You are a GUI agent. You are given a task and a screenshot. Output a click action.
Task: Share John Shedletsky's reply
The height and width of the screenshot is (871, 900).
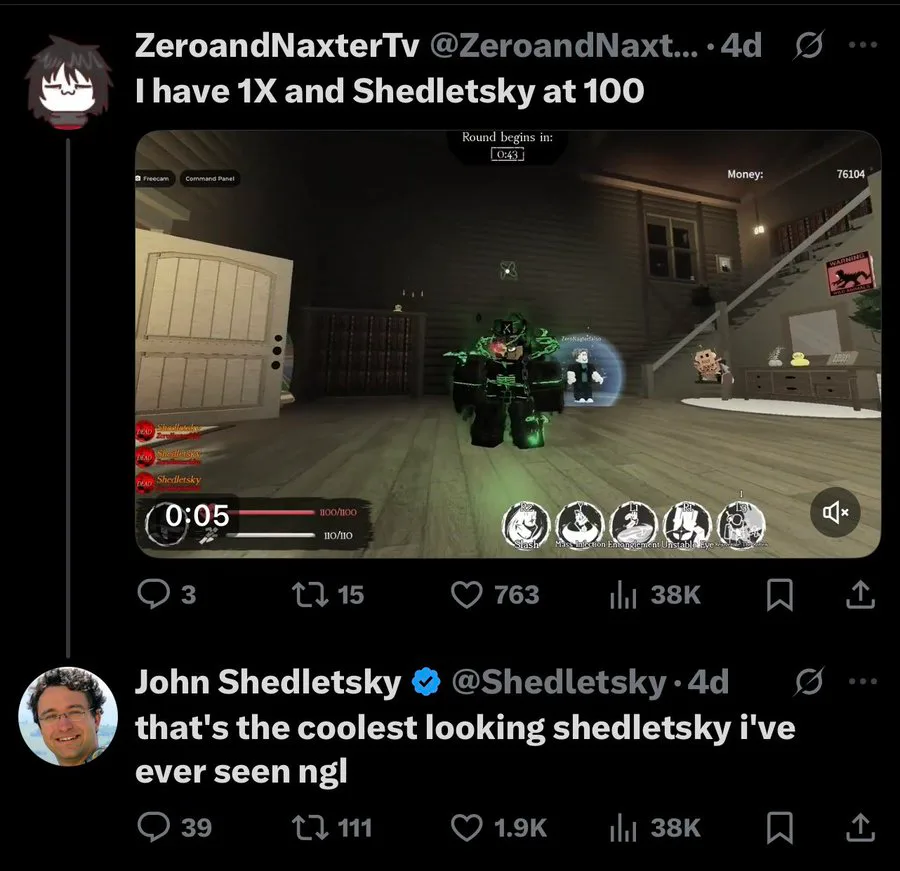860,827
